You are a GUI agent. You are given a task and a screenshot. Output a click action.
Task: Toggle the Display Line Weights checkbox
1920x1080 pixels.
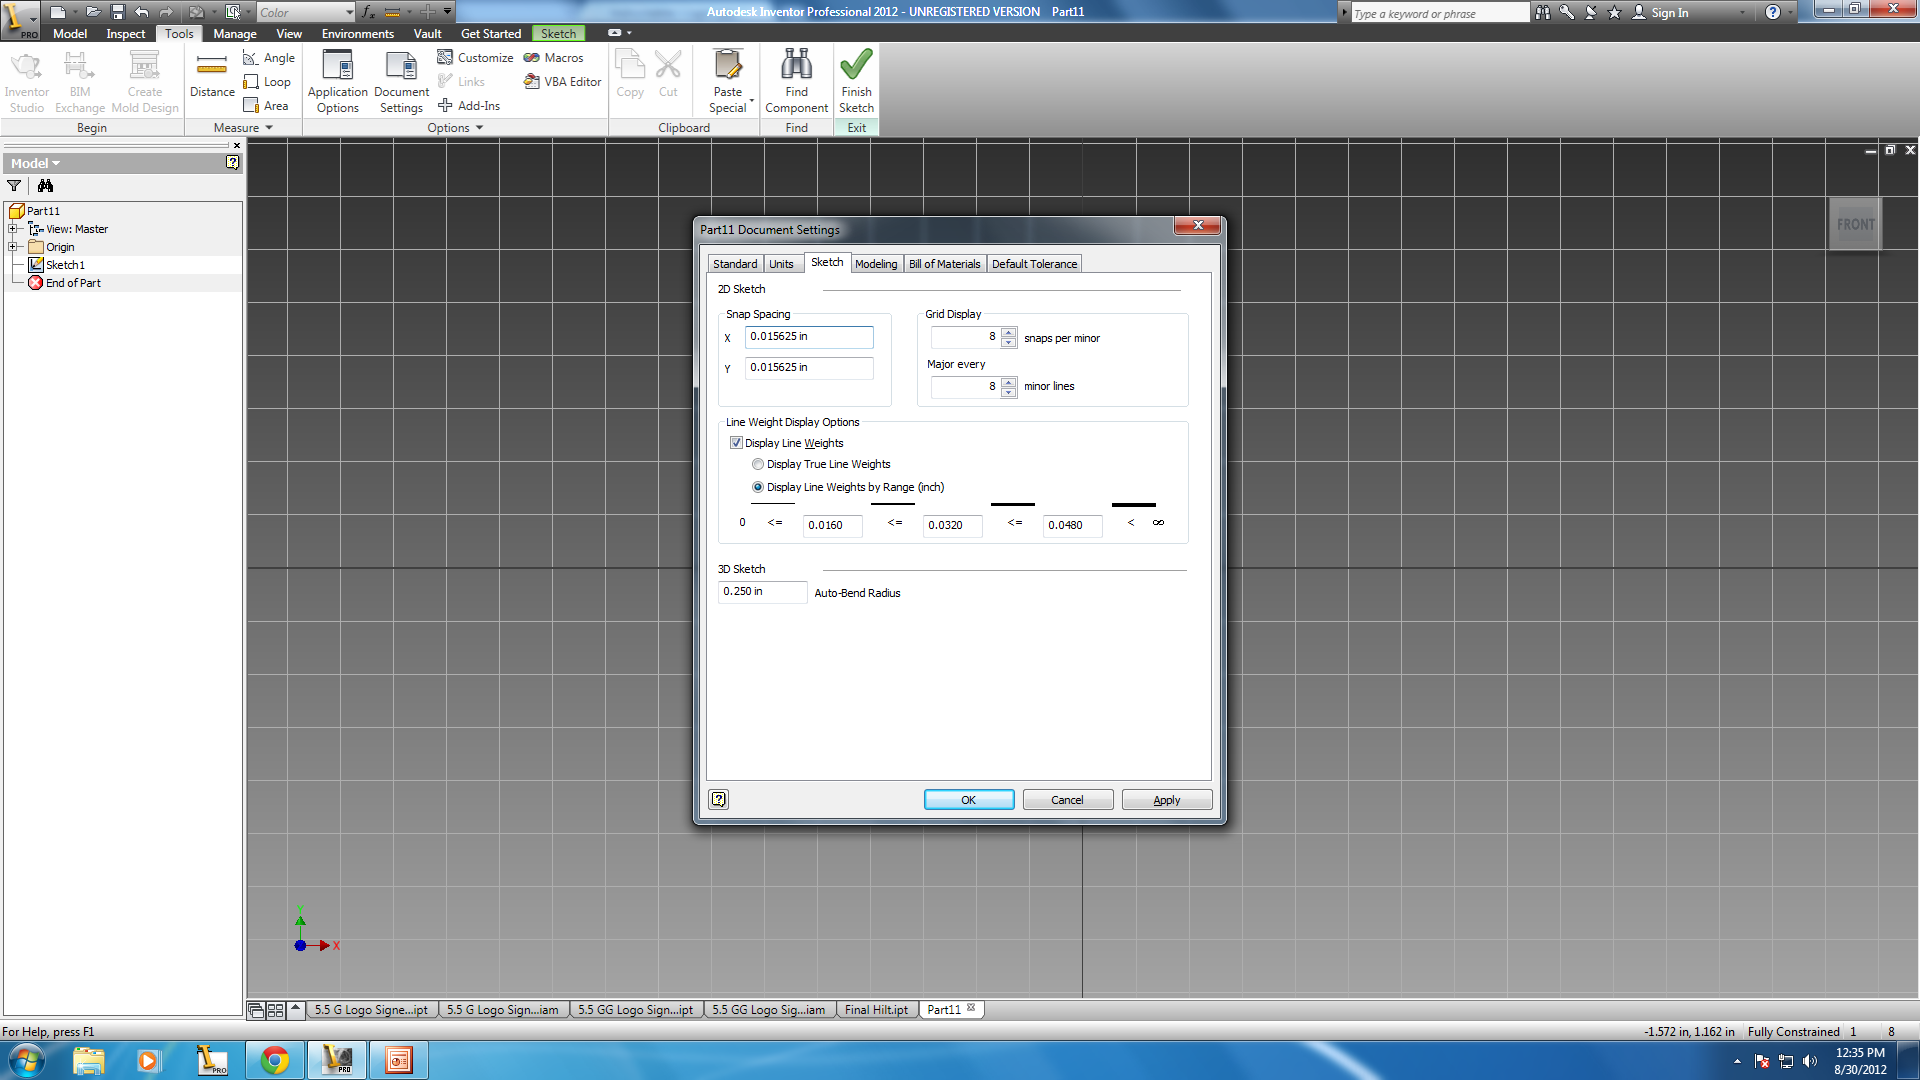coord(736,443)
